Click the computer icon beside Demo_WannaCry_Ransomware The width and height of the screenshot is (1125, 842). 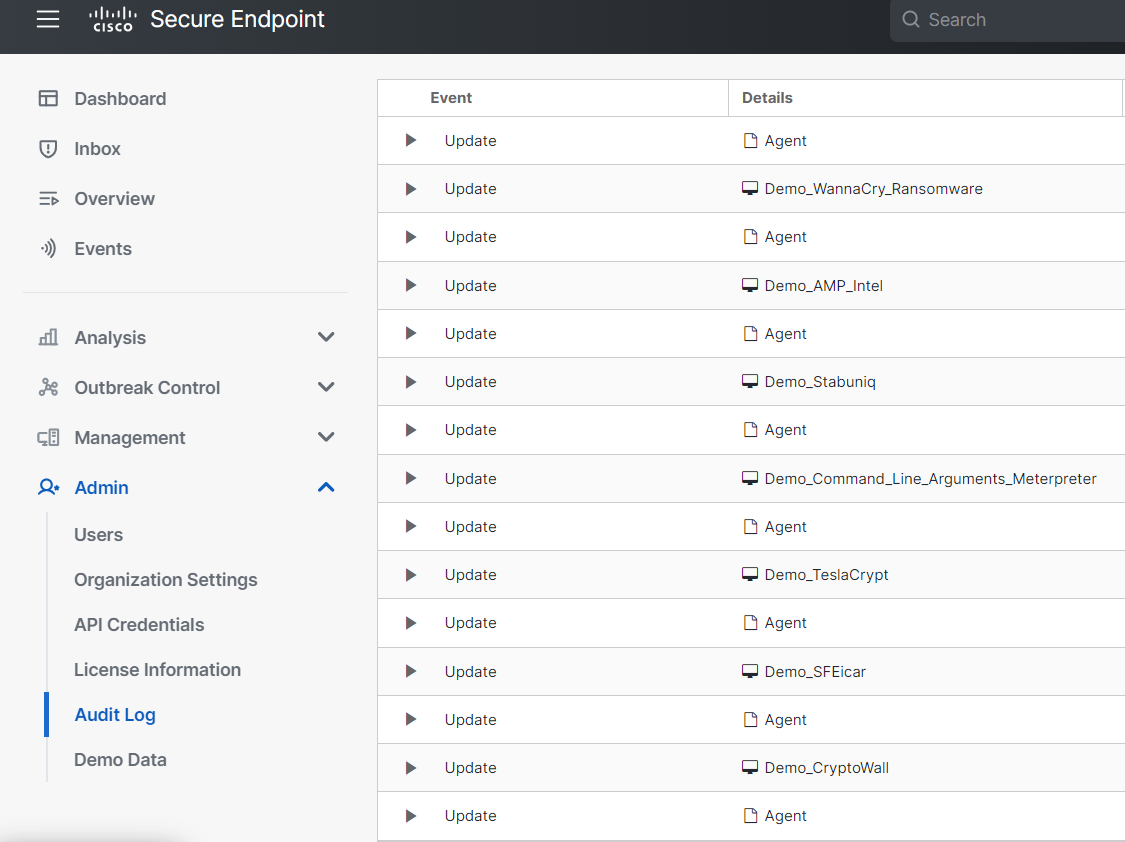[x=750, y=189]
